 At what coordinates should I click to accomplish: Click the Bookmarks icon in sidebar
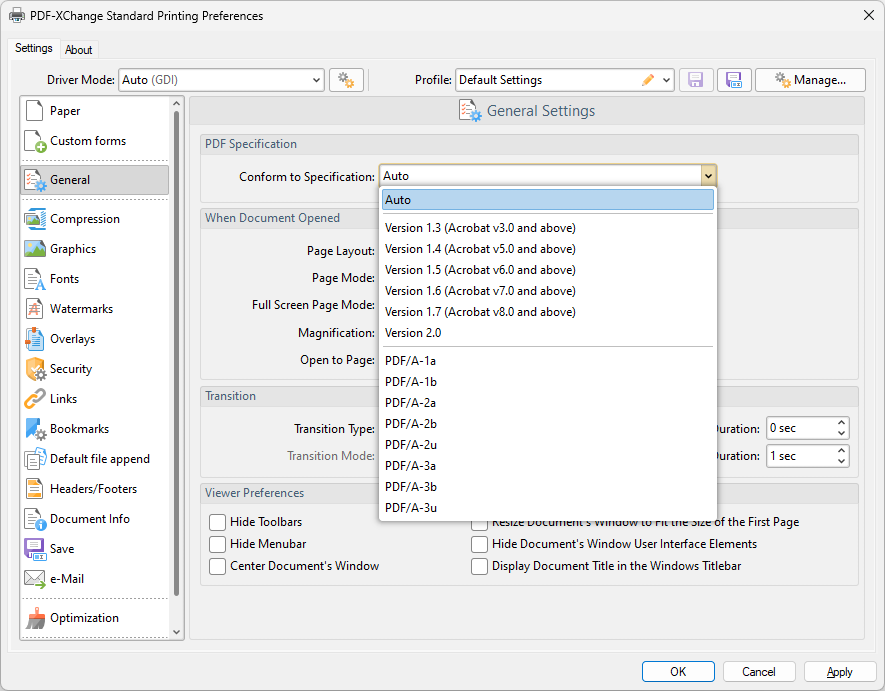(x=35, y=429)
